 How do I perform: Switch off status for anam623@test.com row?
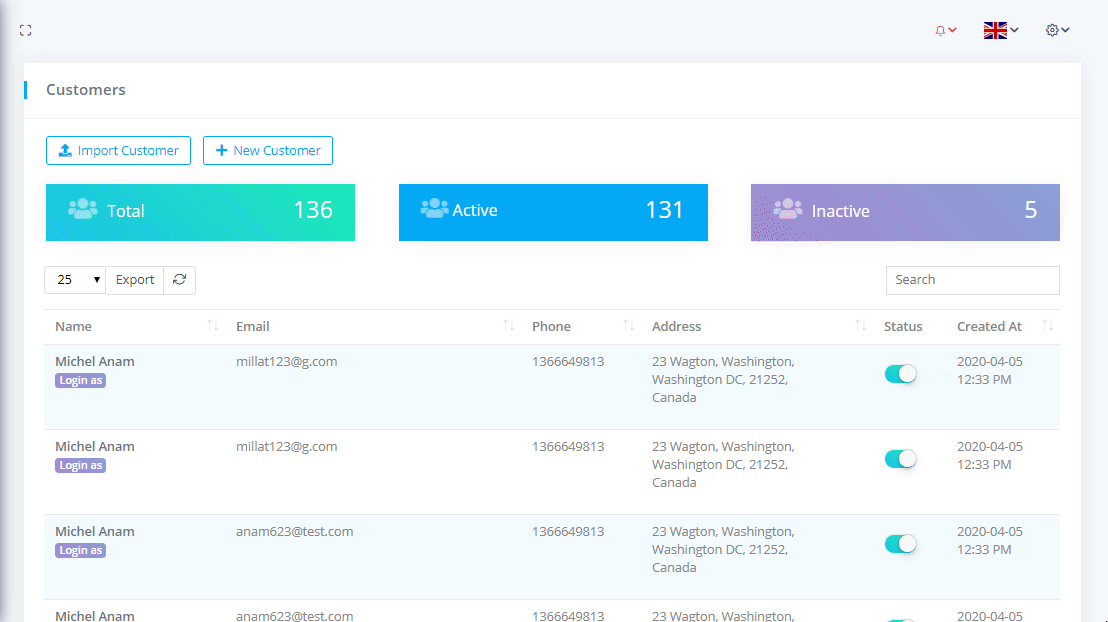900,544
